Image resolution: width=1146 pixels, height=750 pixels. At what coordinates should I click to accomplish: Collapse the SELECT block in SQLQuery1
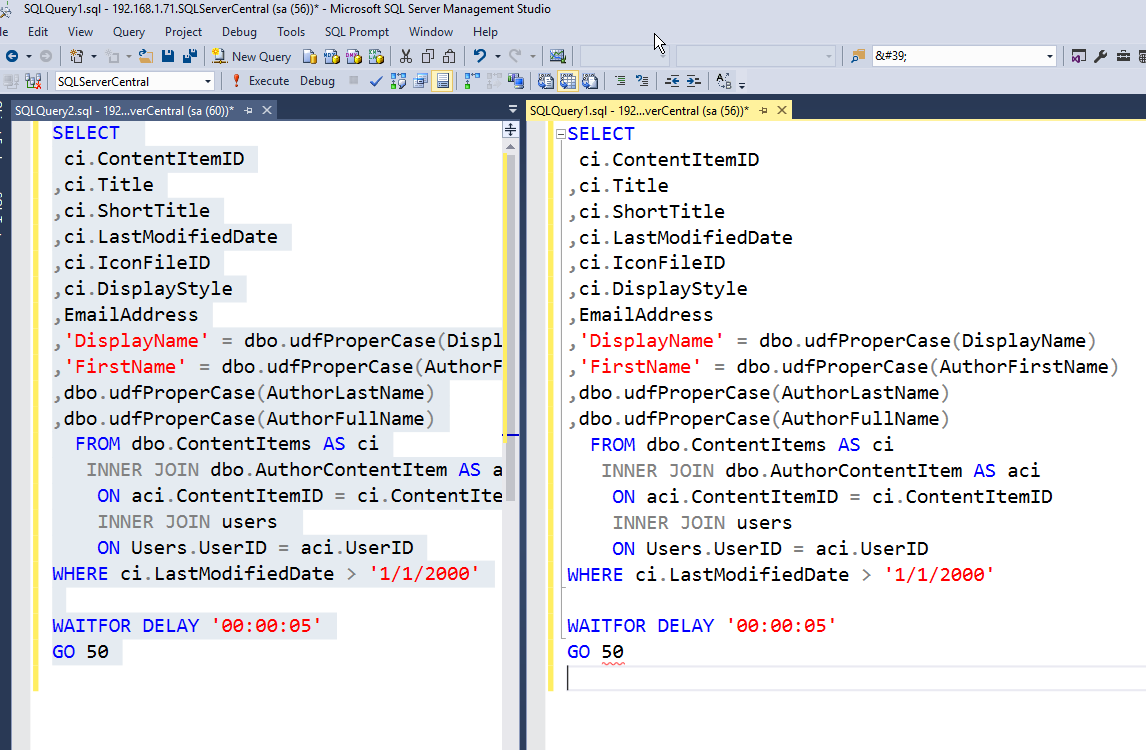pyautogui.click(x=561, y=134)
